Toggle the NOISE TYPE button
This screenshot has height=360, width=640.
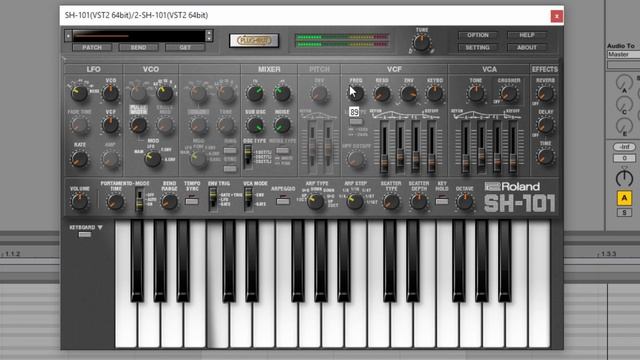point(282,151)
